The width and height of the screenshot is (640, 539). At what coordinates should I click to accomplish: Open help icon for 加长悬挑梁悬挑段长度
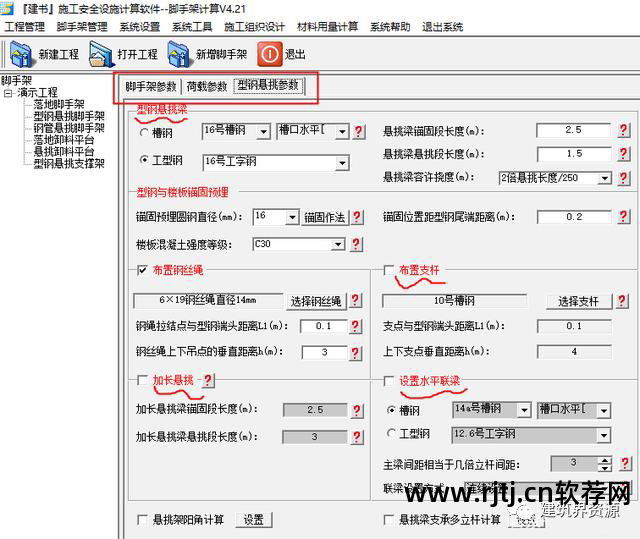(x=356, y=437)
